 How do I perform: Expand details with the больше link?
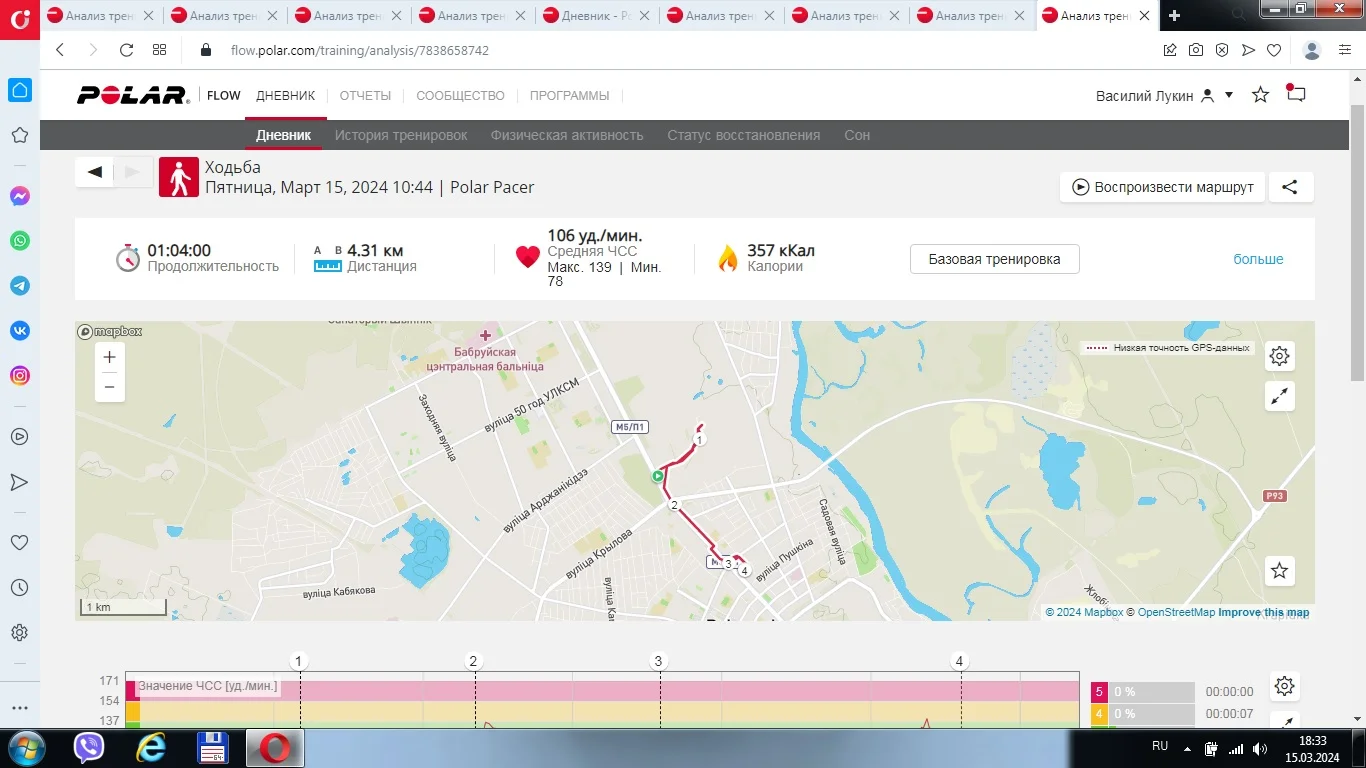(1258, 259)
